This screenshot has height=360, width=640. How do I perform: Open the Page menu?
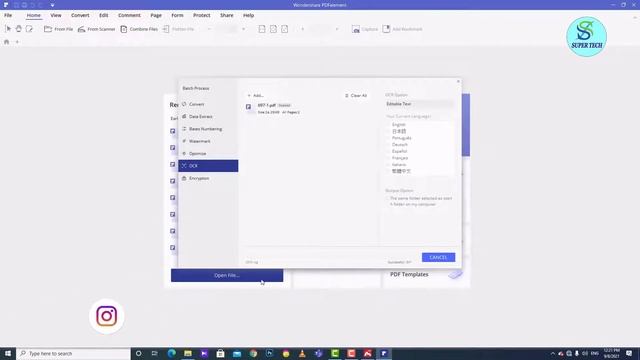click(156, 15)
